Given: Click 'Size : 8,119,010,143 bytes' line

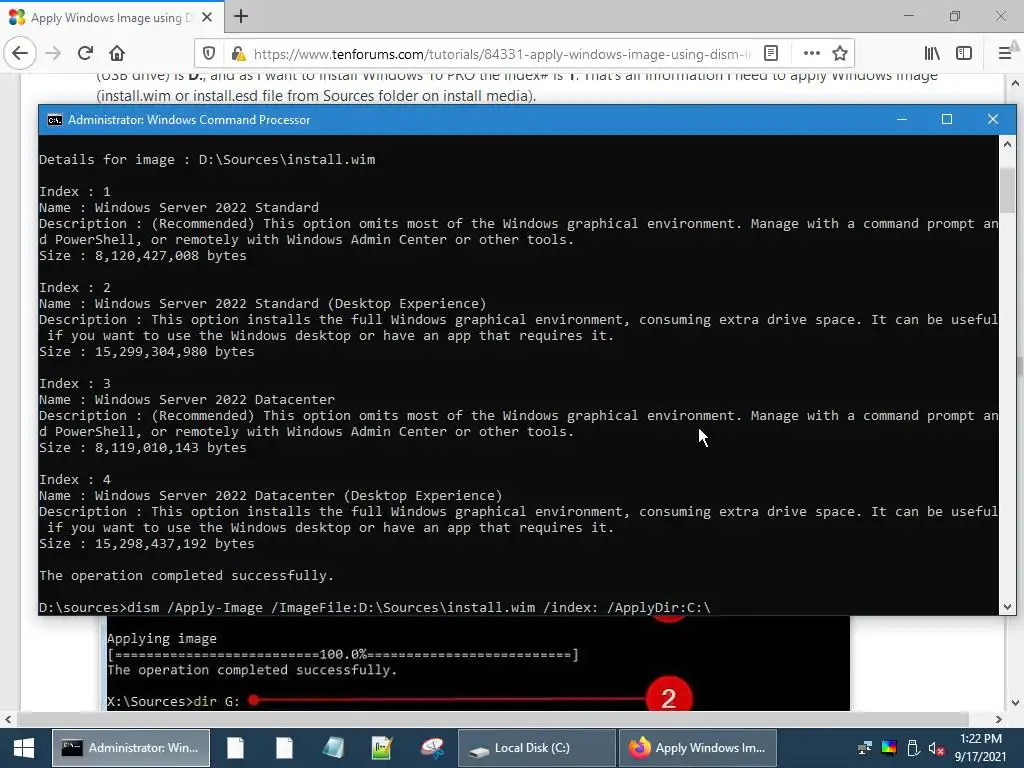Looking at the screenshot, I should coord(142,447).
